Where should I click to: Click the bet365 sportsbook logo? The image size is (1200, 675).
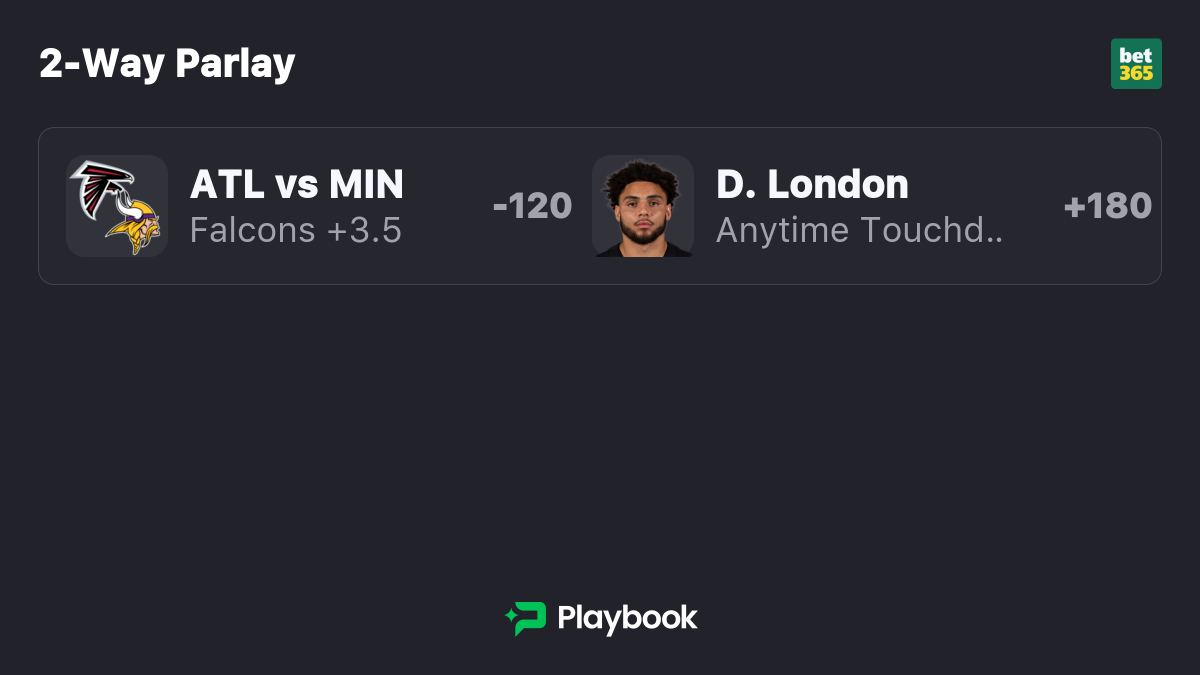(x=1136, y=64)
